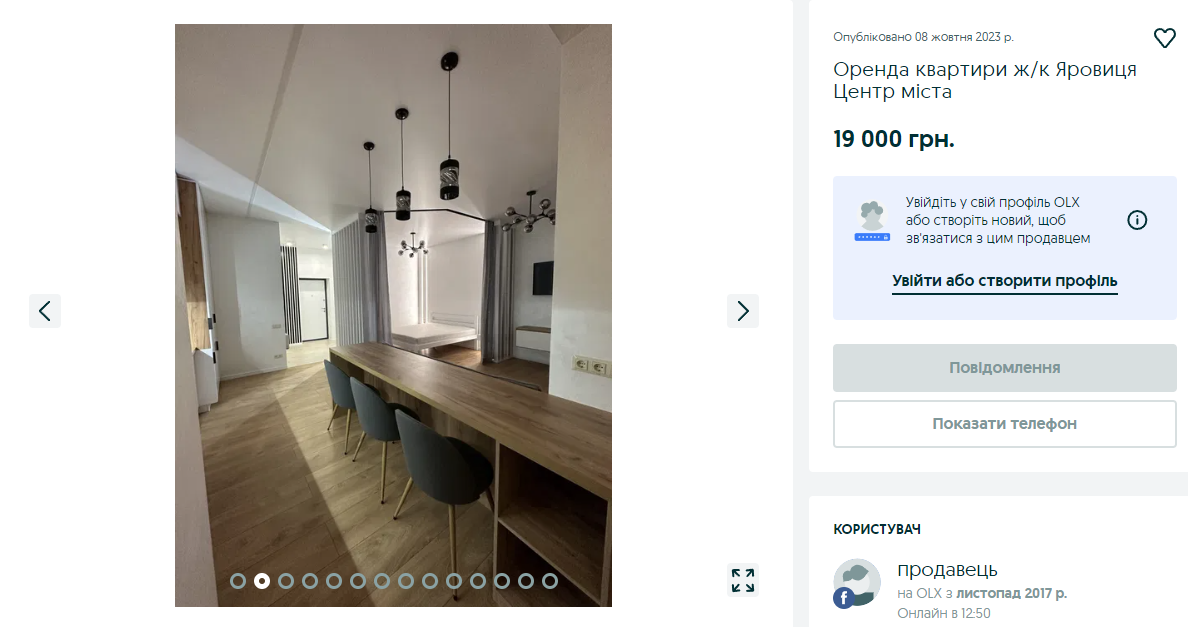This screenshot has width=1188, height=627.
Task: Click the main apartment photo
Action: tap(393, 315)
